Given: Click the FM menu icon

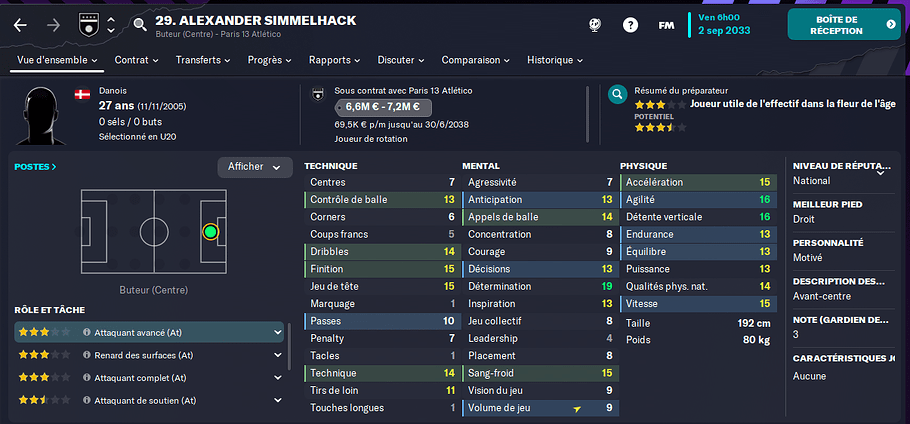Looking at the screenshot, I should (666, 26).
